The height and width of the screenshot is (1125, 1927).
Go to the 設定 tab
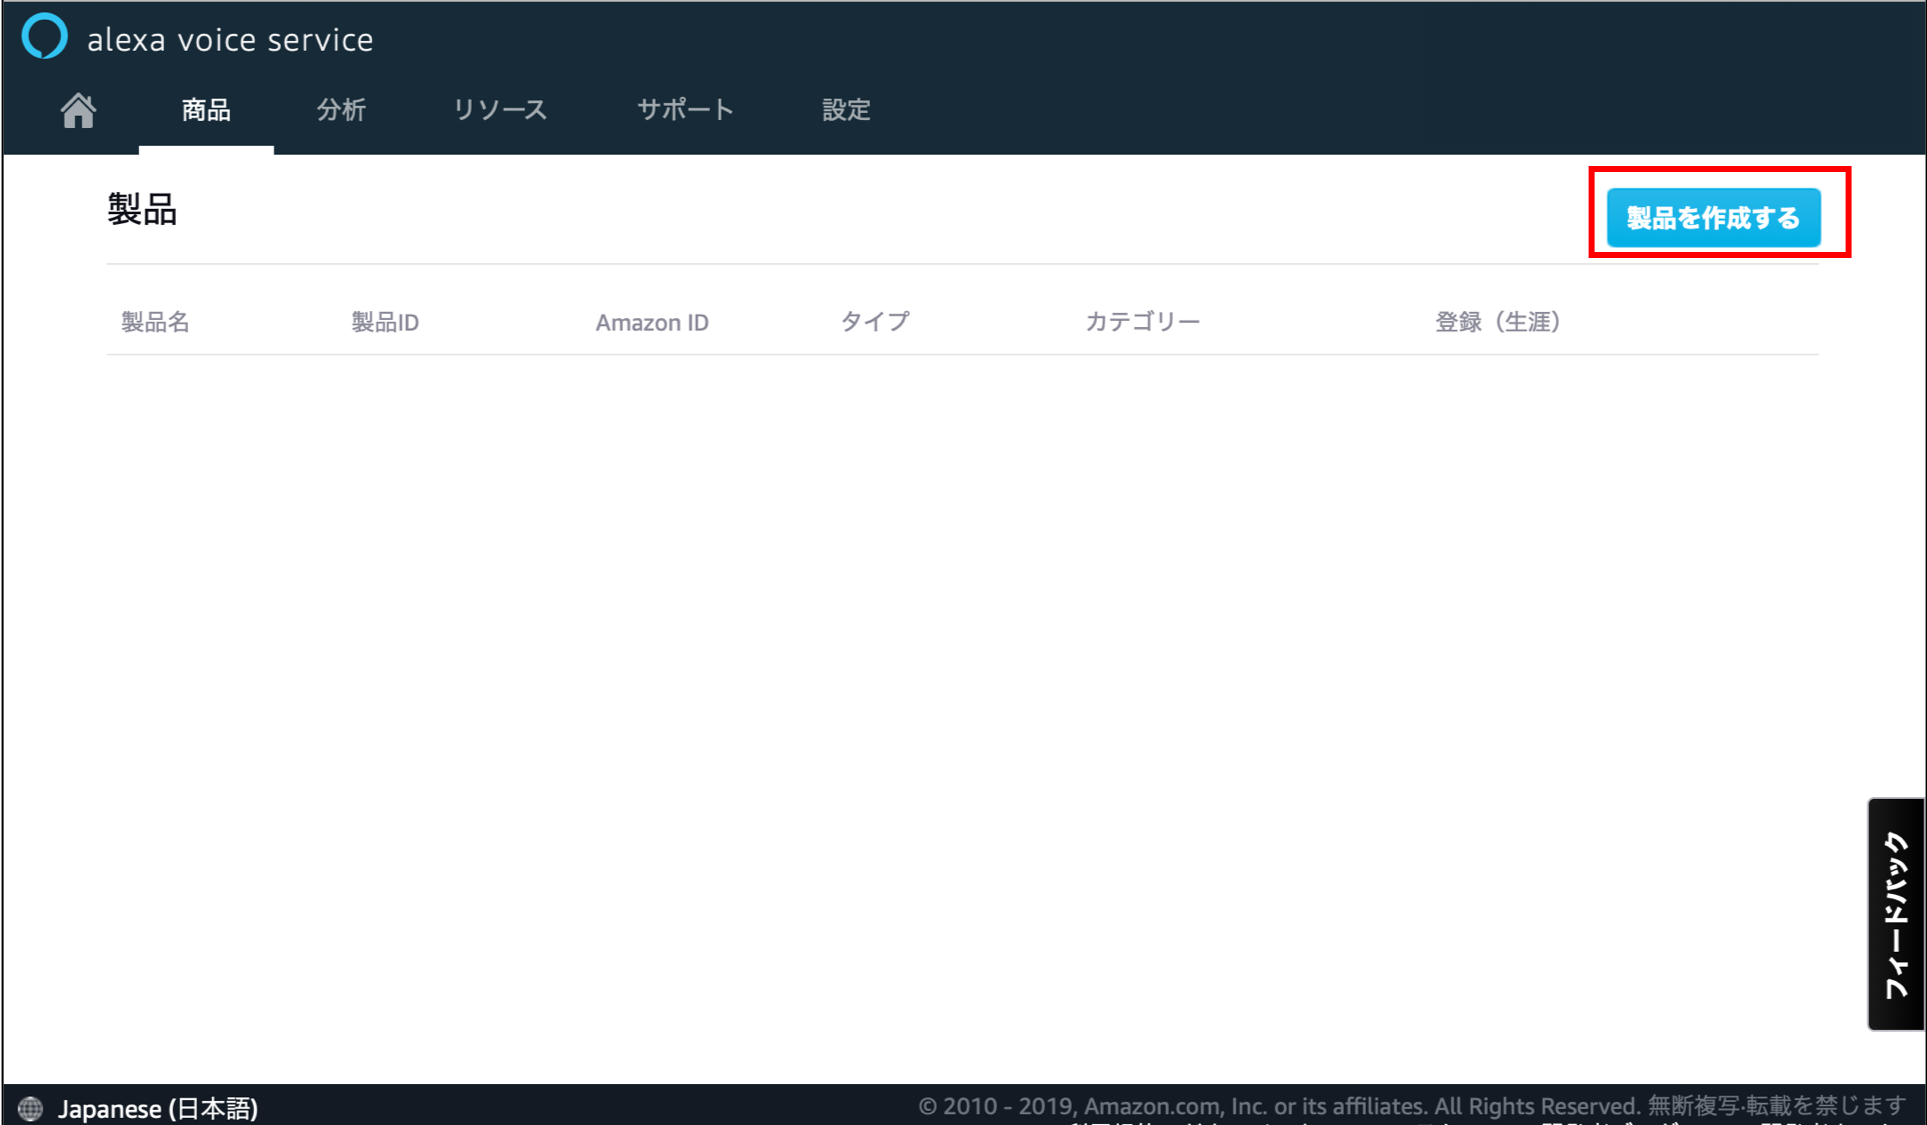[846, 110]
